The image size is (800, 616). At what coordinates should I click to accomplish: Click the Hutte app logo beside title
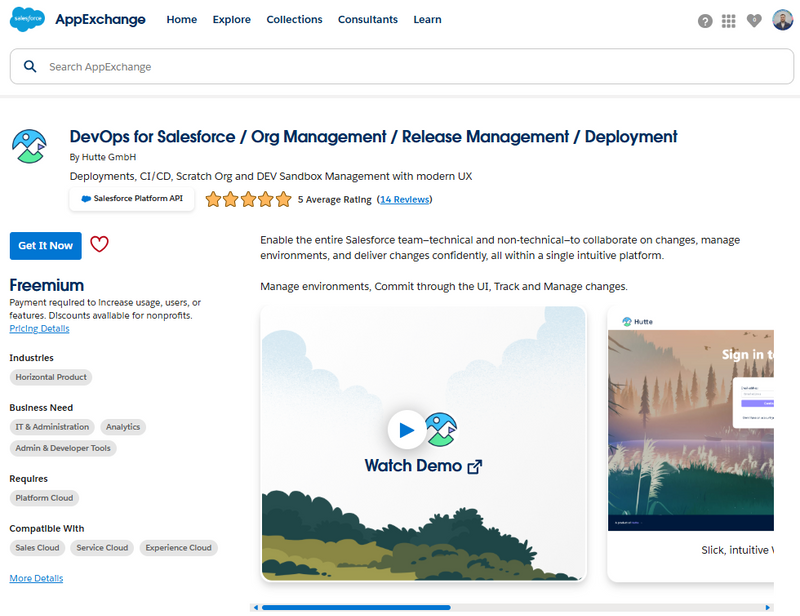click(x=30, y=146)
